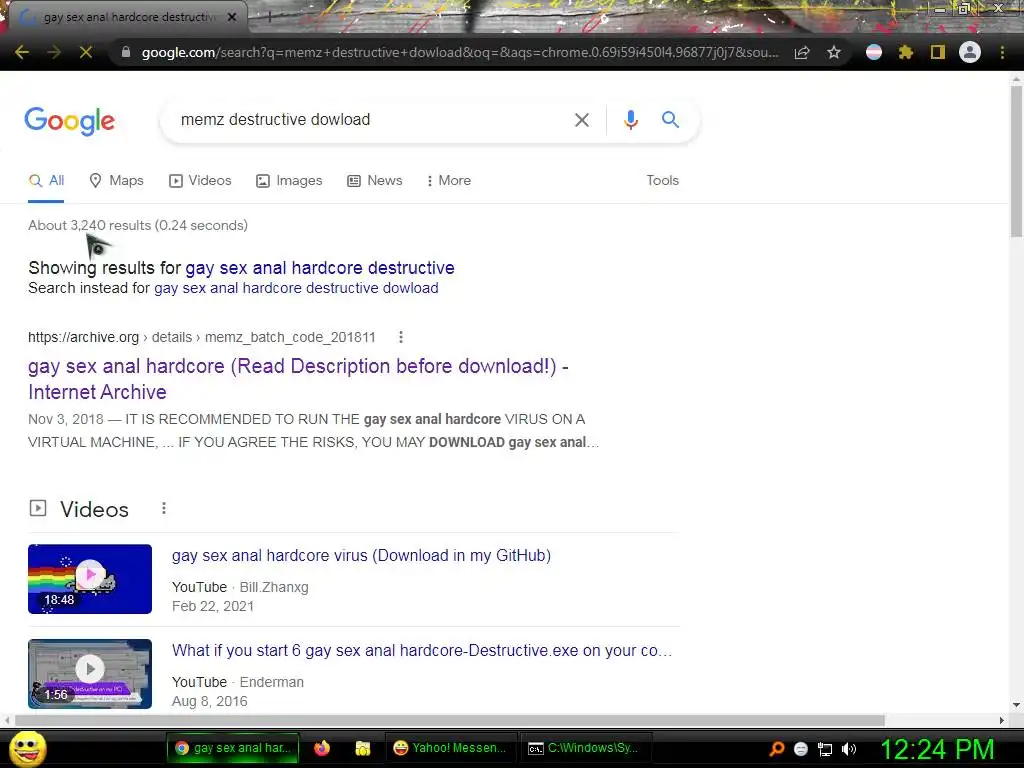Launch Firefox from the taskbar

click(x=322, y=748)
